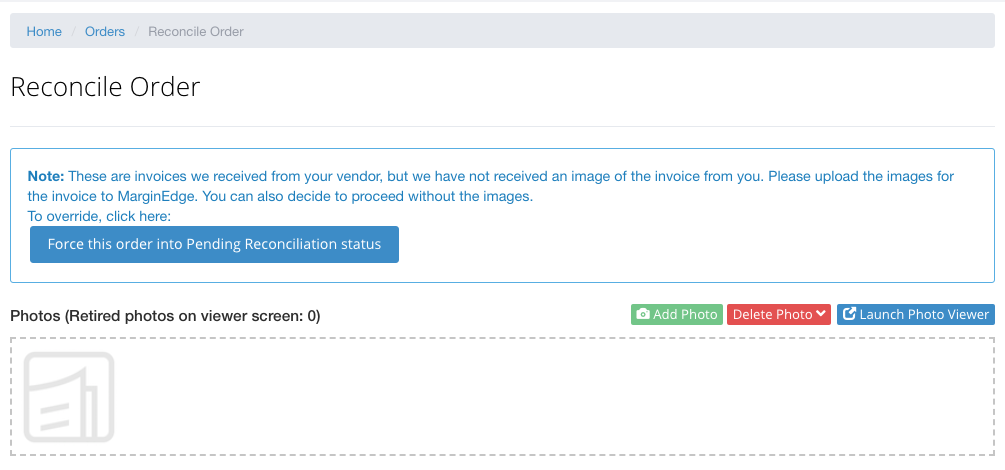The width and height of the screenshot is (1005, 470).
Task: Navigate to the Orders breadcrumb link
Action: 105,31
